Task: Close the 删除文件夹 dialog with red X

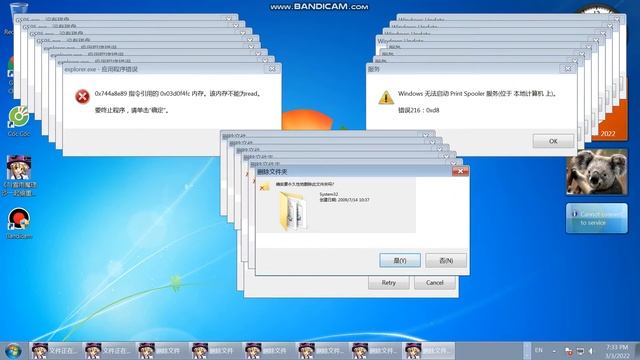Action: pyautogui.click(x=460, y=171)
